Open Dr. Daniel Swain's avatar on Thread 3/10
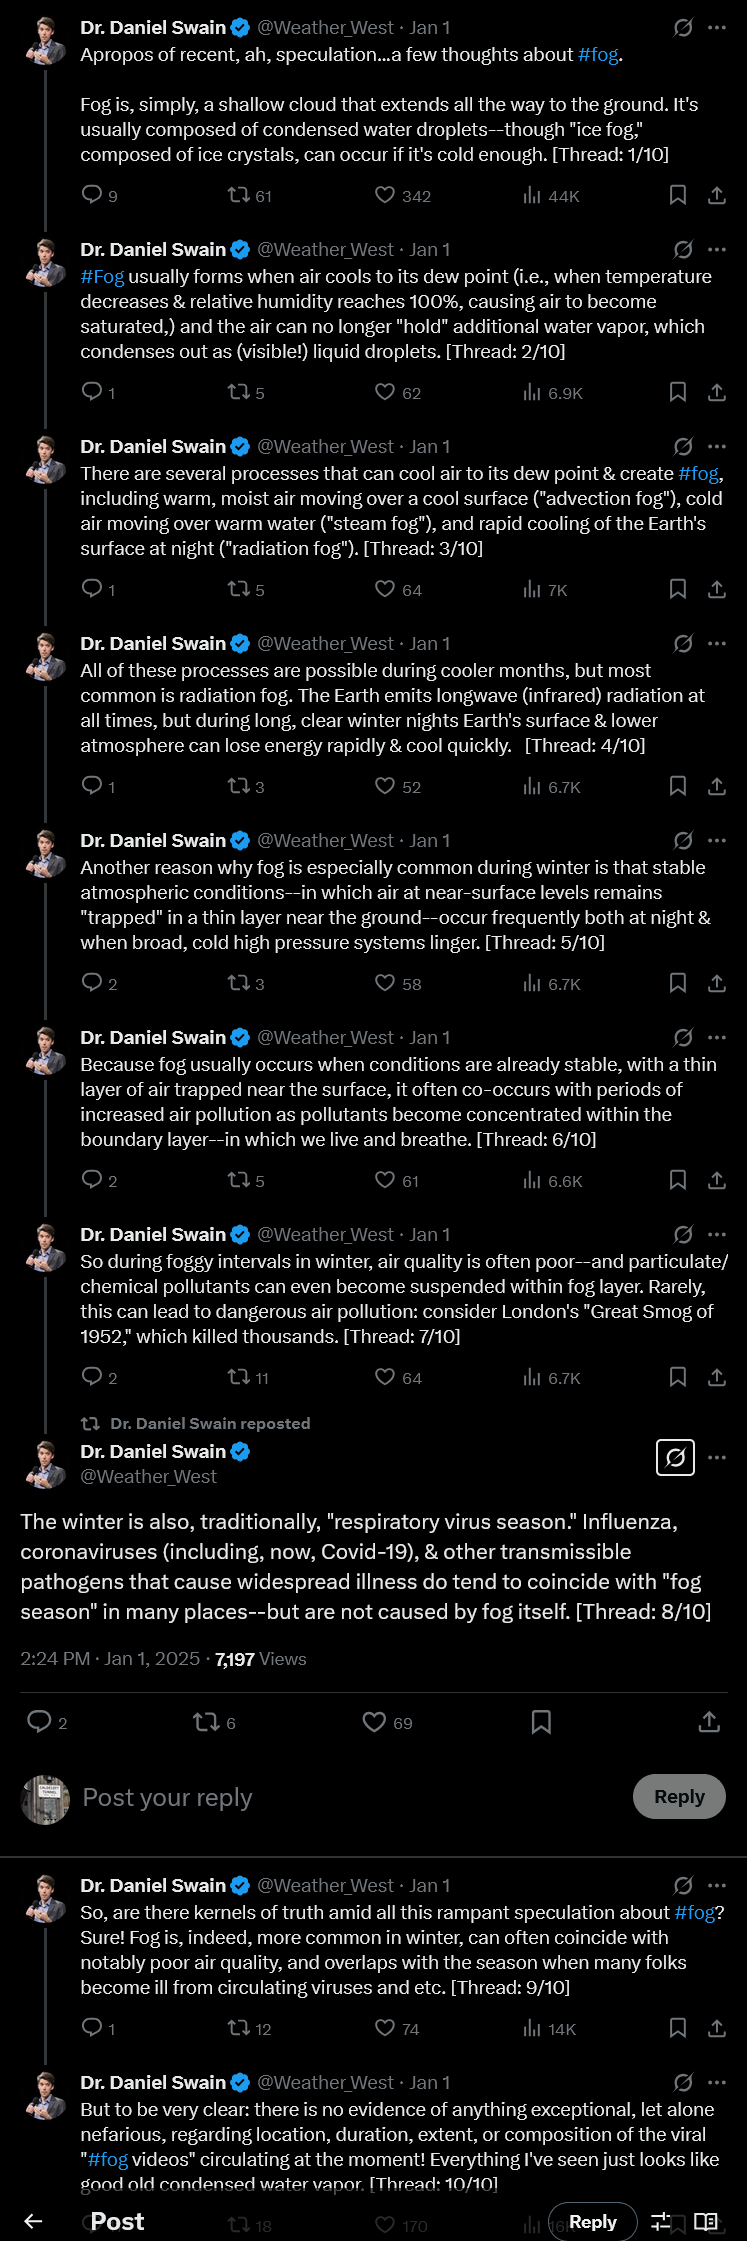747x2241 pixels. 45,459
